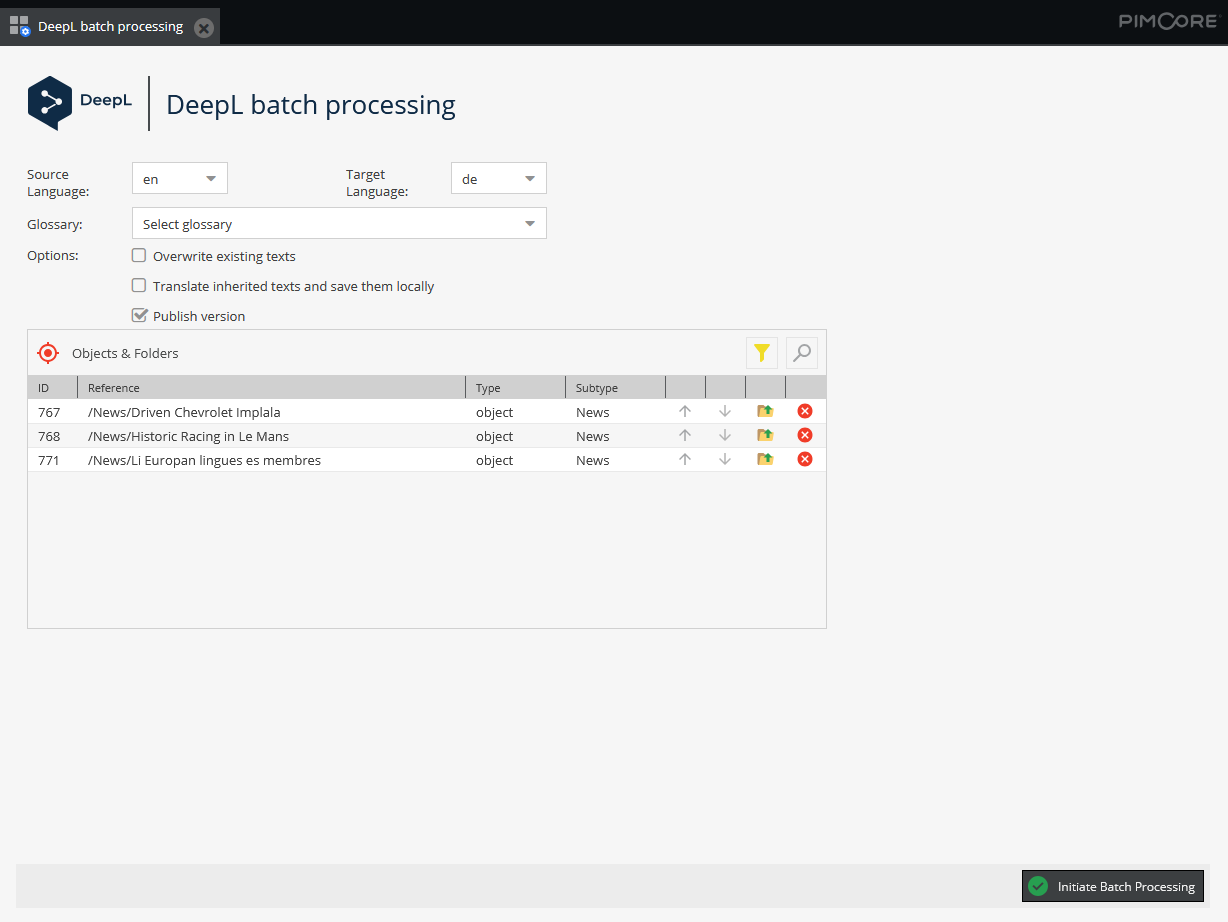Move Historic Racing in Le Mans down

tap(725, 435)
